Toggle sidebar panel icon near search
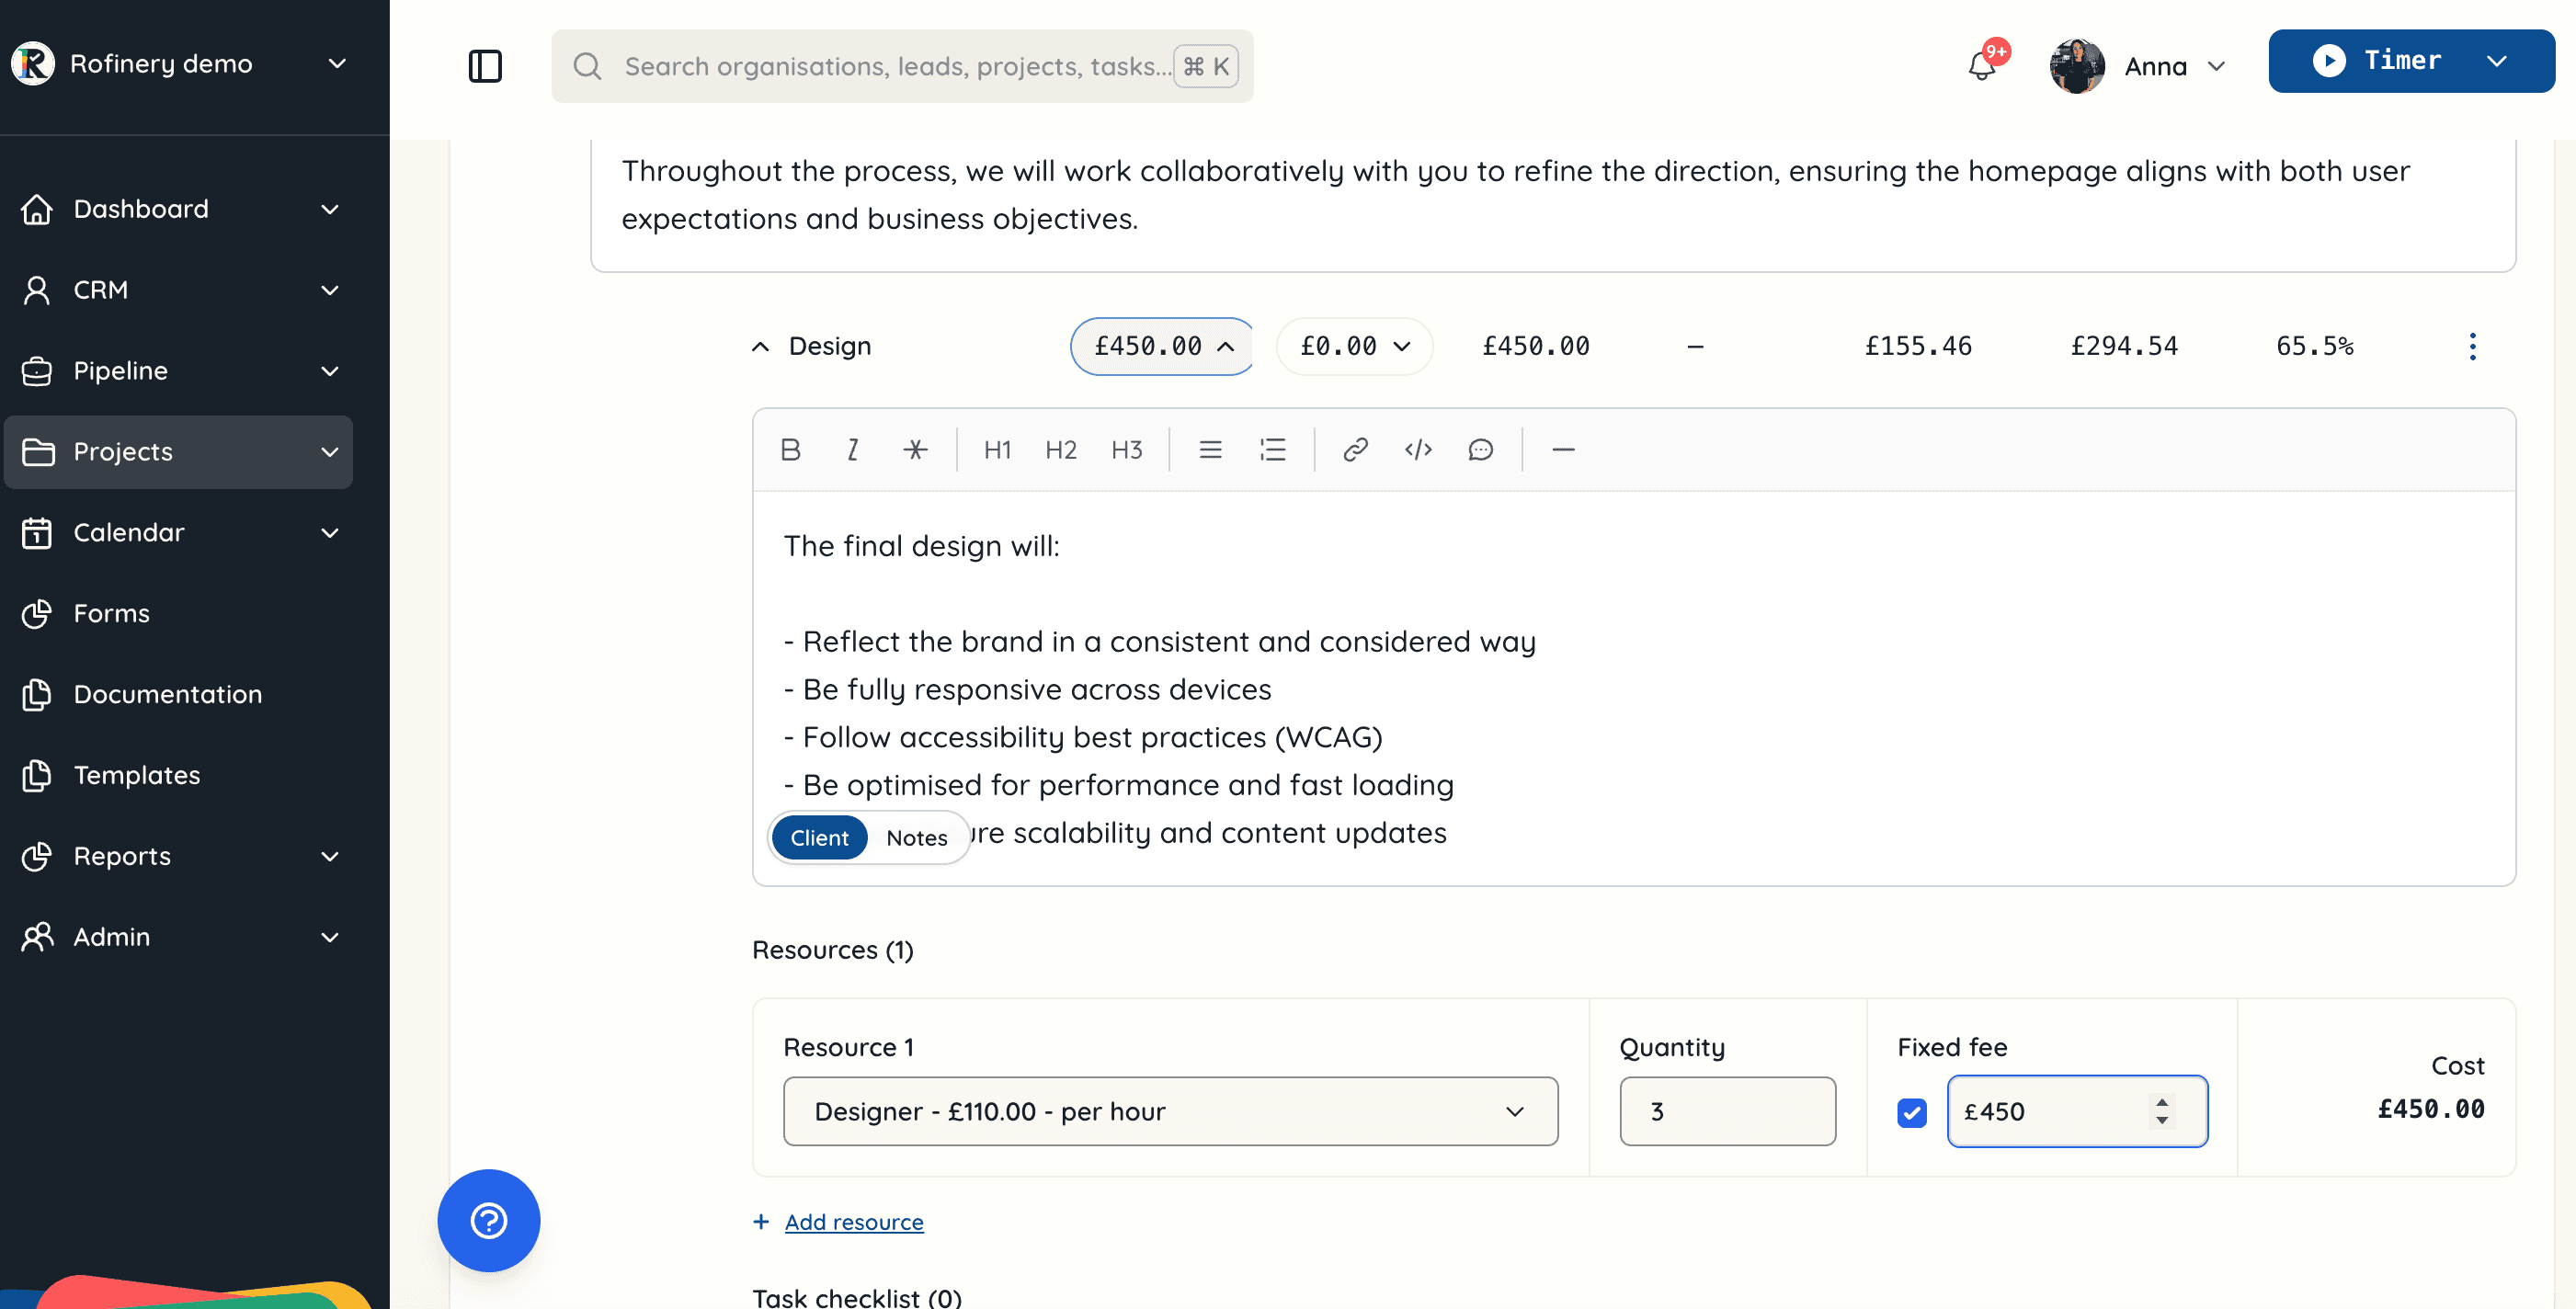This screenshot has height=1309, width=2576. pyautogui.click(x=485, y=66)
